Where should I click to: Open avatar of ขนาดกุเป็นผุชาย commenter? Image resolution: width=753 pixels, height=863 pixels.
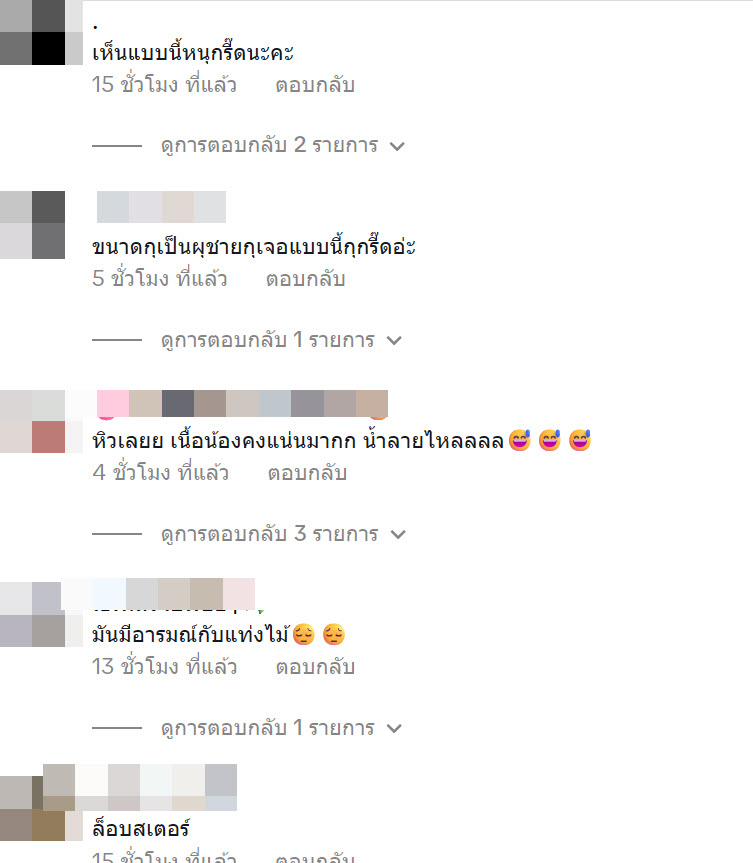pyautogui.click(x=32, y=225)
